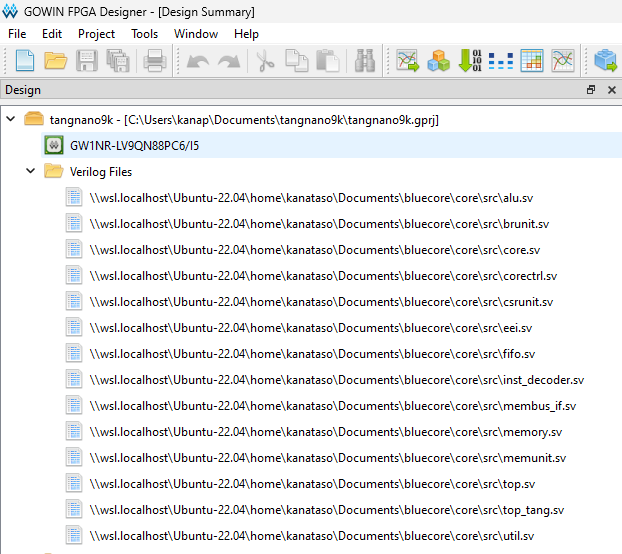Click the Open folder toolbar icon

click(55, 61)
